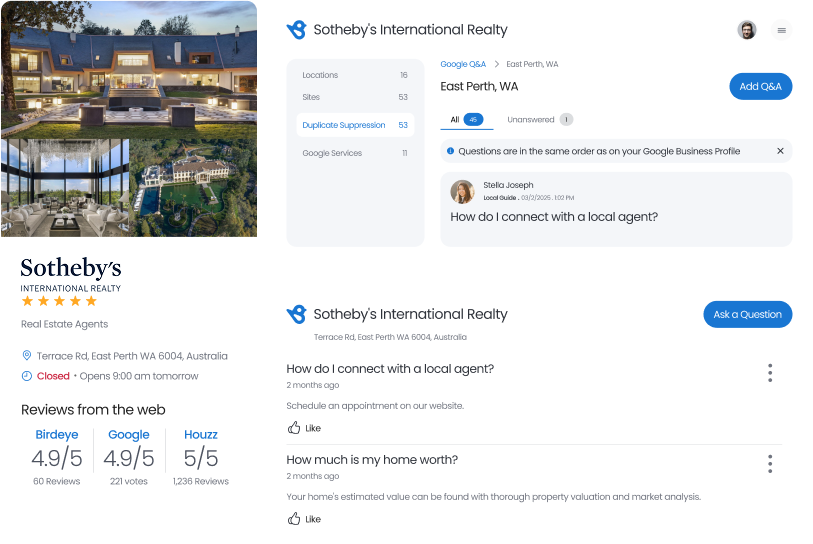Click the Stella Joseph question 'How do I connect with a local agent?'
This screenshot has width=813, height=544.
(x=554, y=217)
